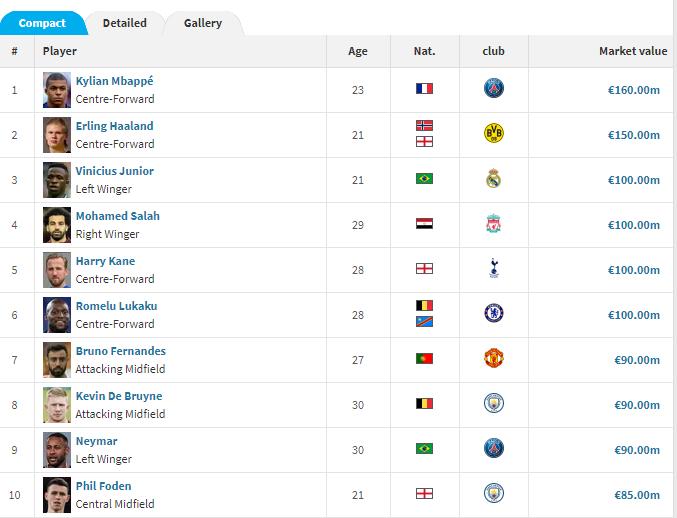Switch to the Detailed tab
This screenshot has width=677, height=518.
124,23
